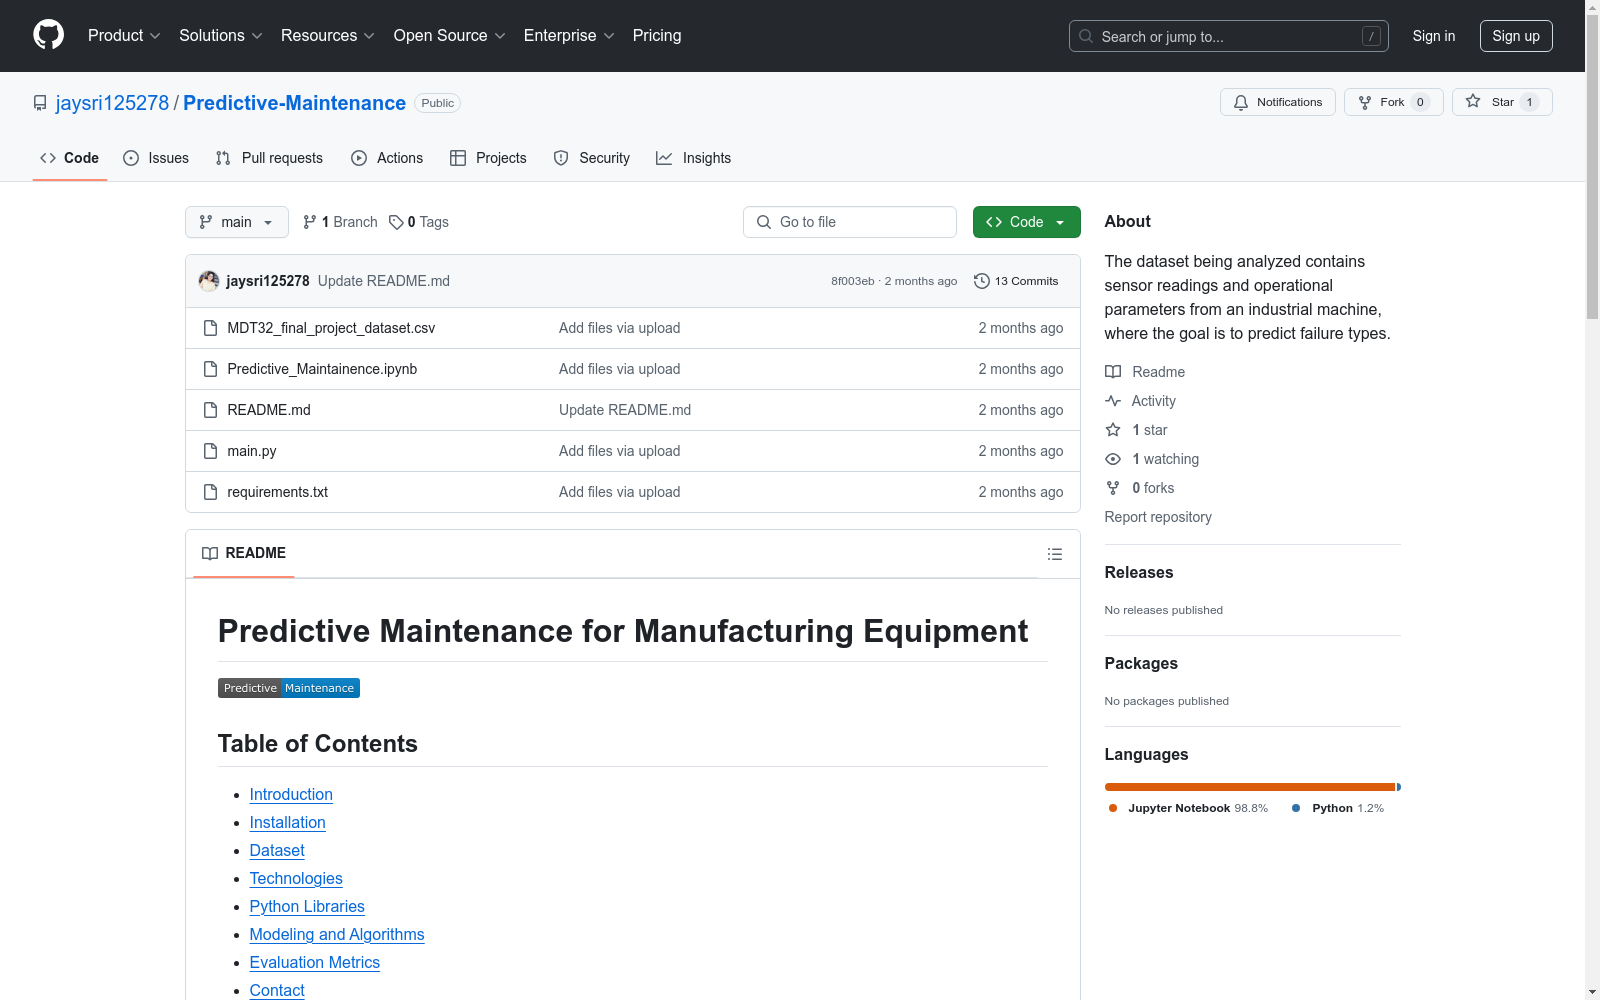Open the Technologies contents link
1600x1000 pixels.
[x=296, y=878]
